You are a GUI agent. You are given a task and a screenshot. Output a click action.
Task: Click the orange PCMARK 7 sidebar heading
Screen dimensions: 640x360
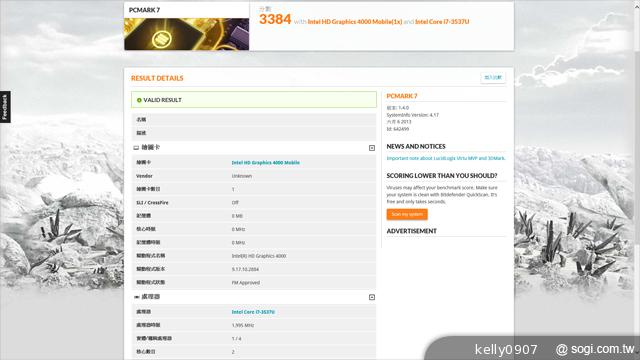coord(402,96)
